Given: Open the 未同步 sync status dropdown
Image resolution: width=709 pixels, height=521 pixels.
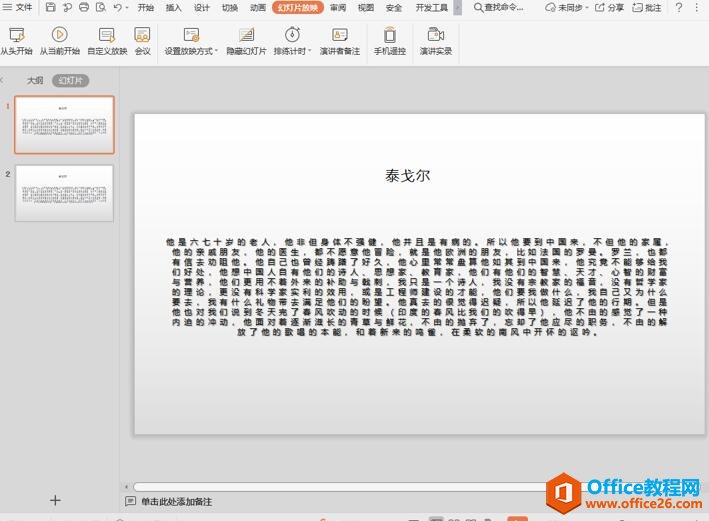Looking at the screenshot, I should tap(566, 8).
